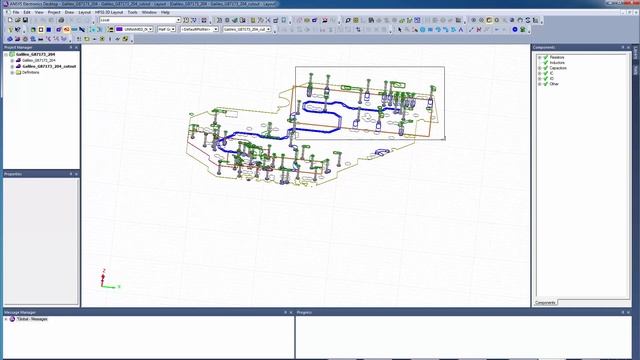
Task: Click the last green icon in third toolbar row
Action: coord(125,39)
